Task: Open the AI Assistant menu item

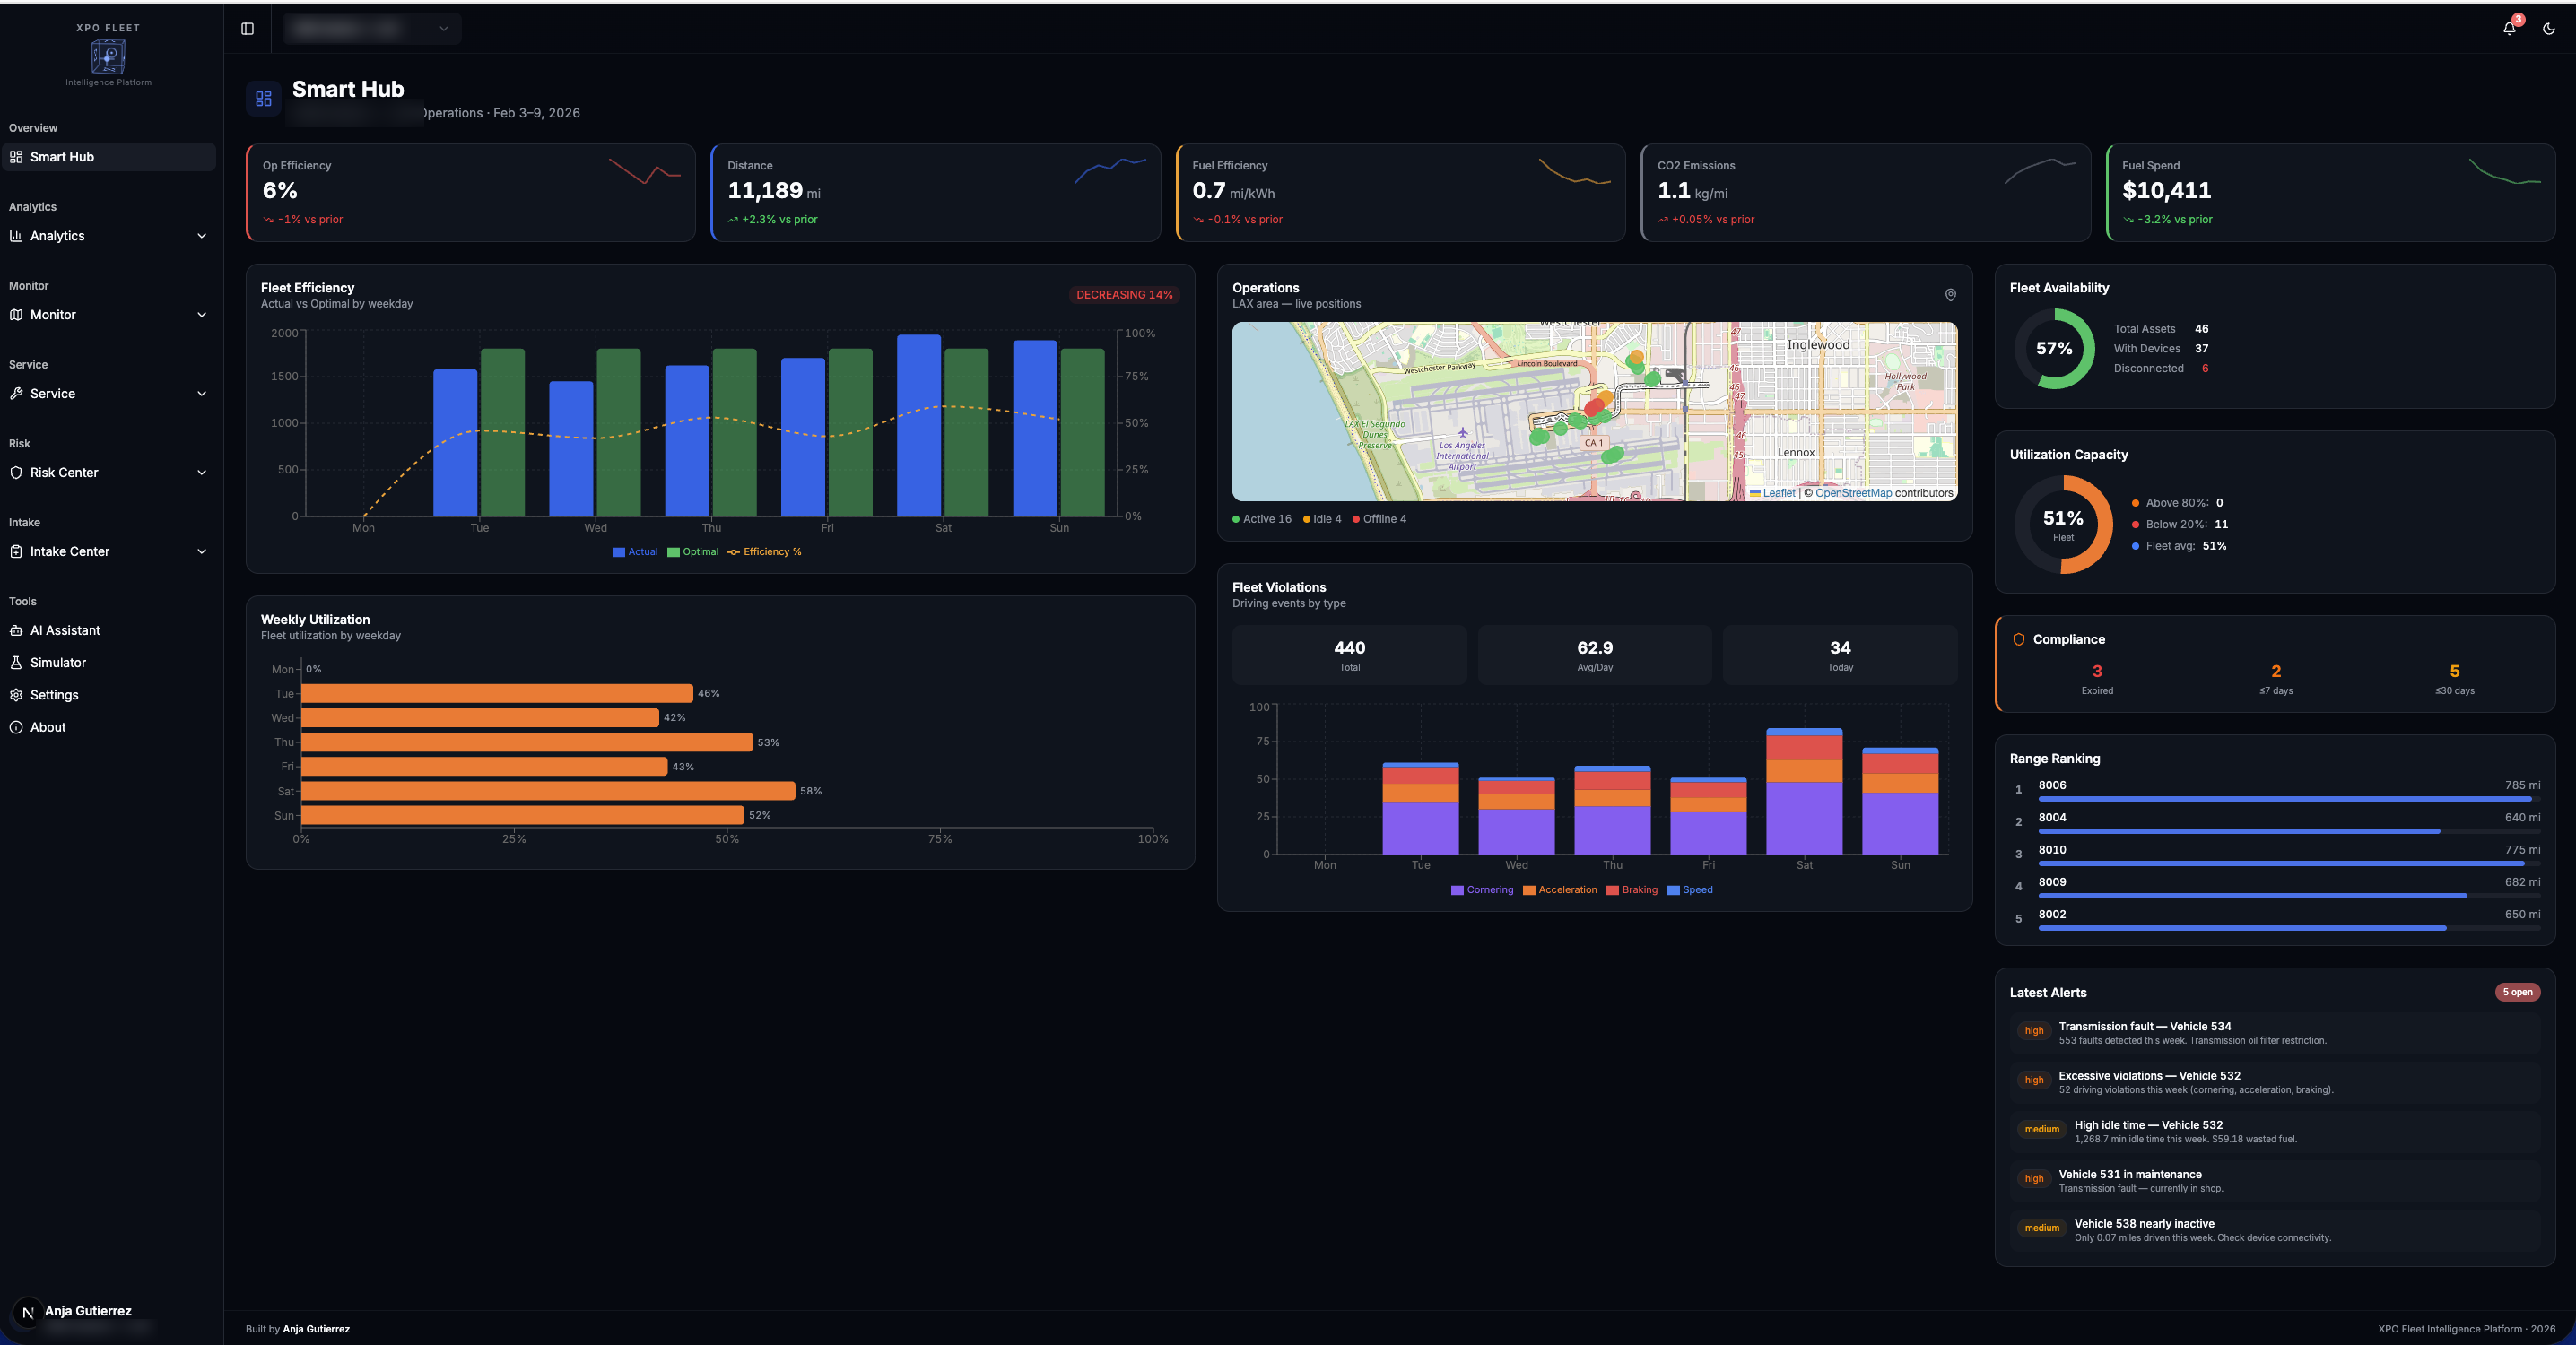Action: click(x=109, y=630)
